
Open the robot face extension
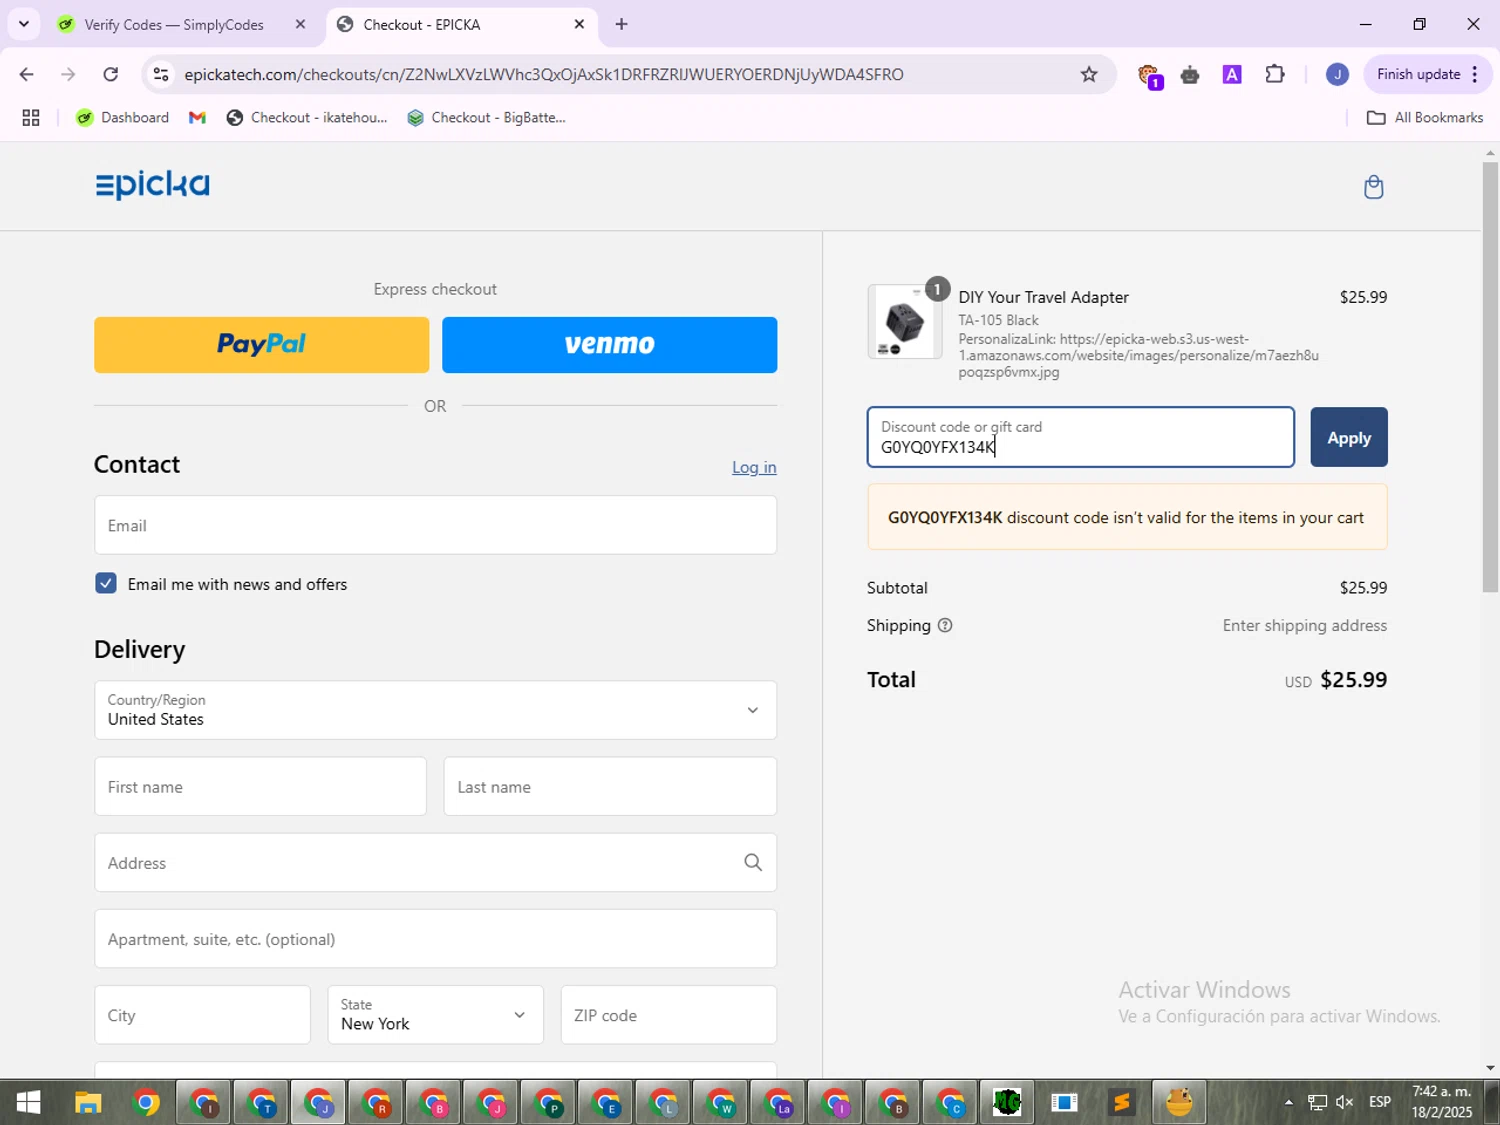pyautogui.click(x=1190, y=75)
